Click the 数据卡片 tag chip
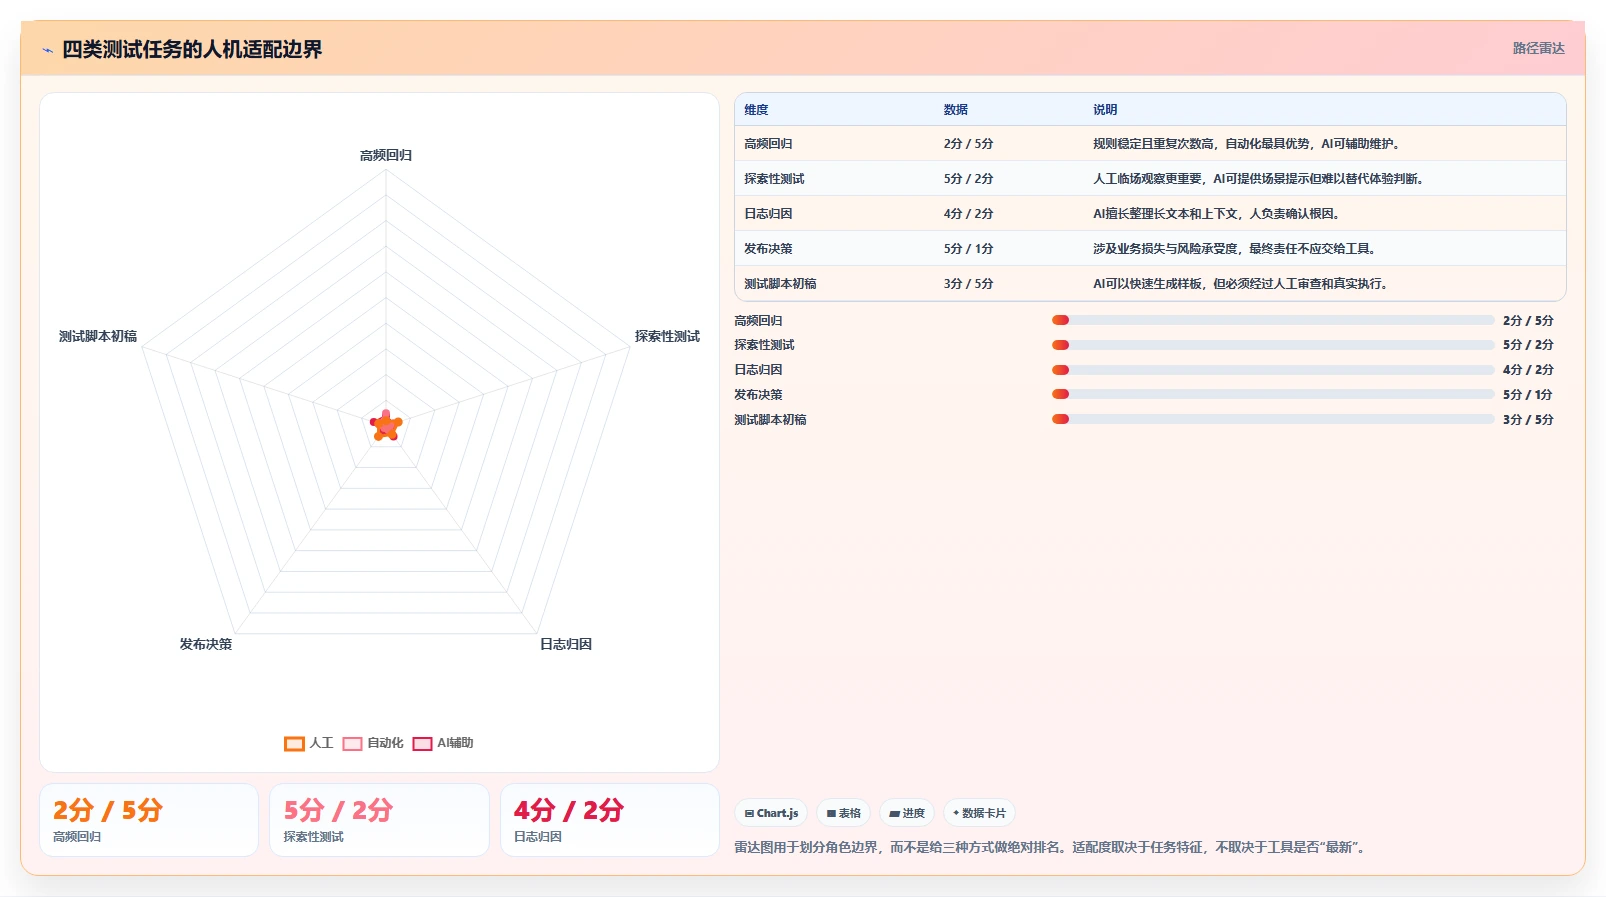Viewport: 1606px width, 897px height. click(x=979, y=813)
